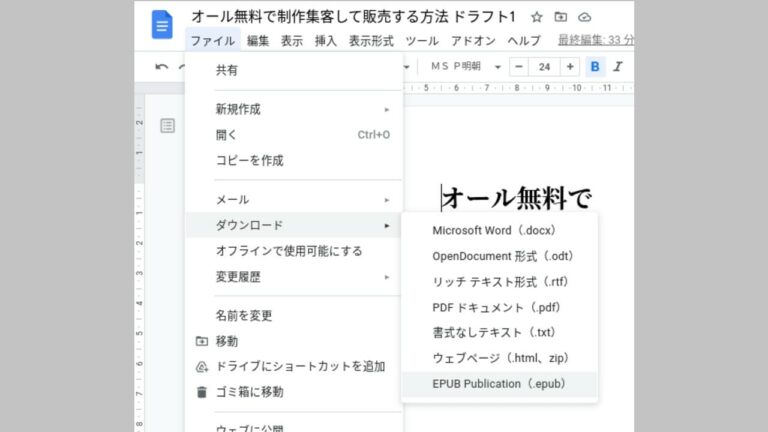Download as OpenDocument 形式 (.odt)
768x432 pixels.
[x=499, y=256]
